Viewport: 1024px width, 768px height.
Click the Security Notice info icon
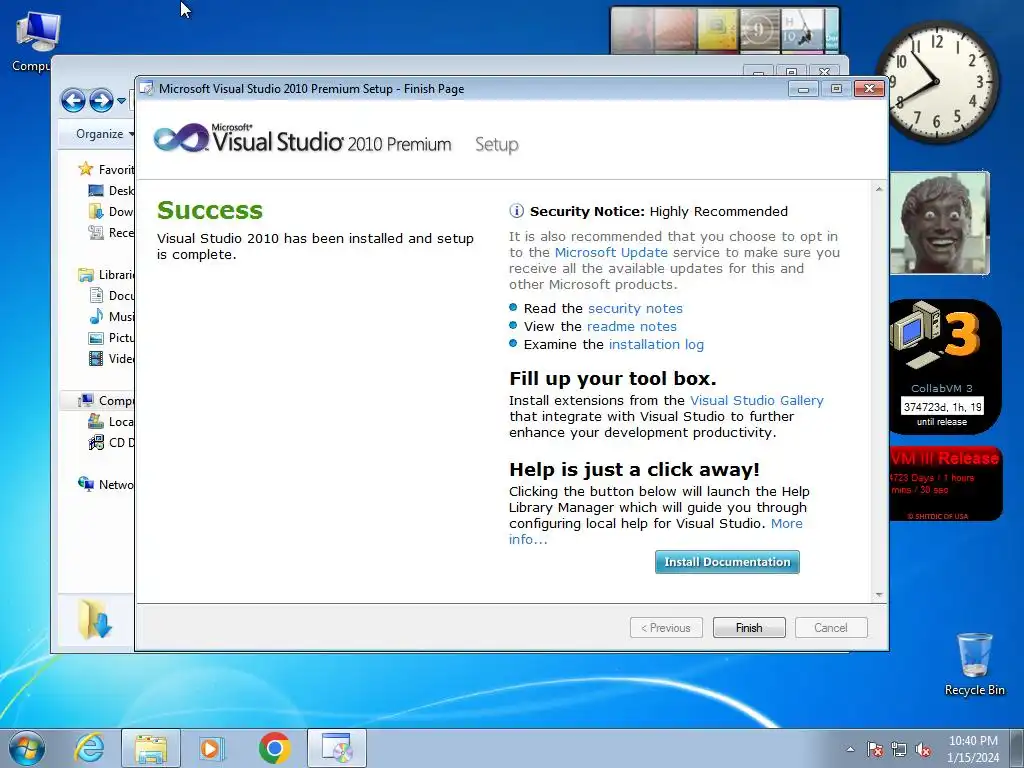click(516, 211)
